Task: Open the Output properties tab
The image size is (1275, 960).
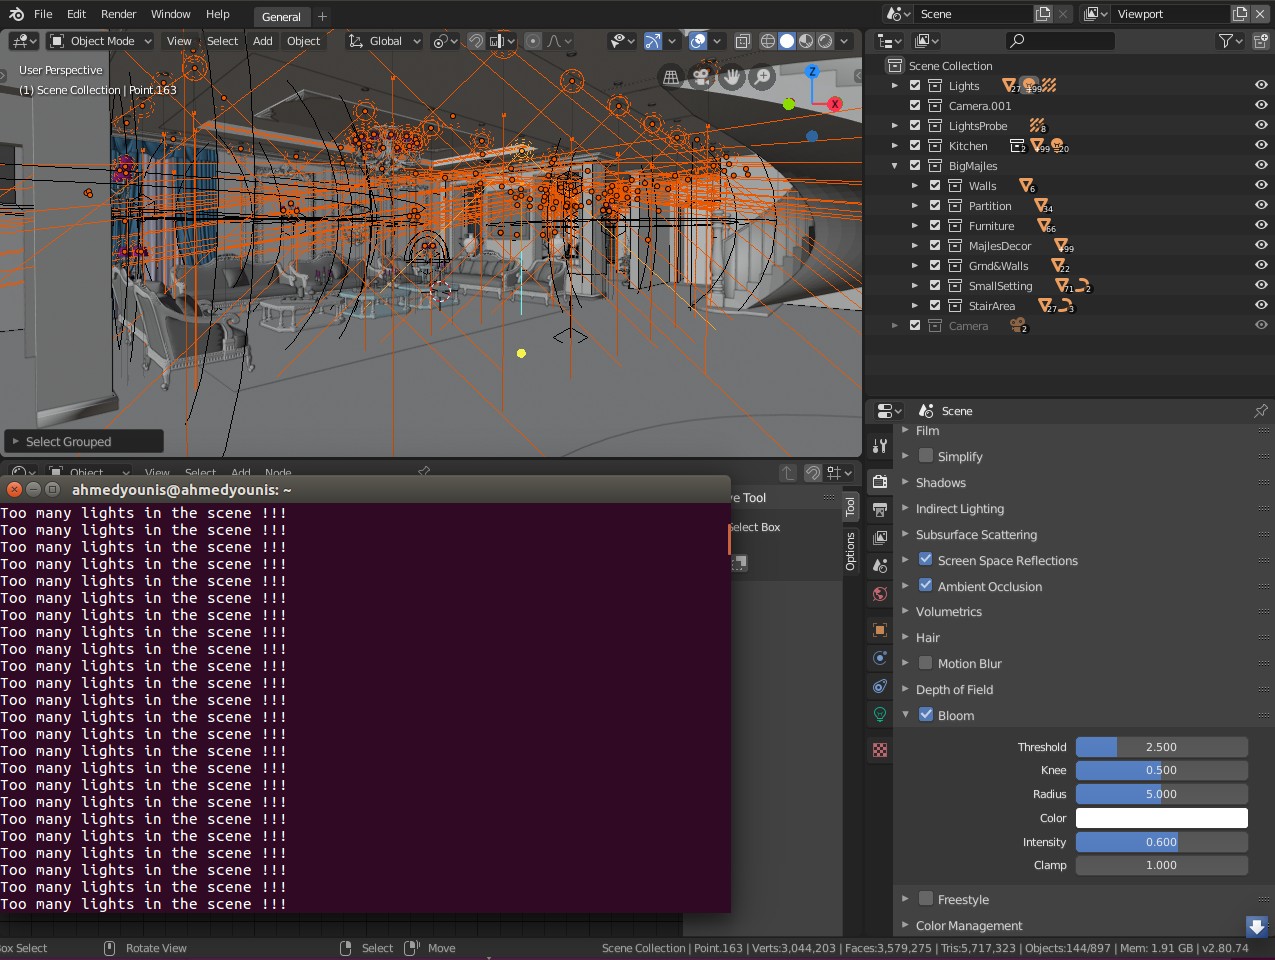Action: (880, 510)
